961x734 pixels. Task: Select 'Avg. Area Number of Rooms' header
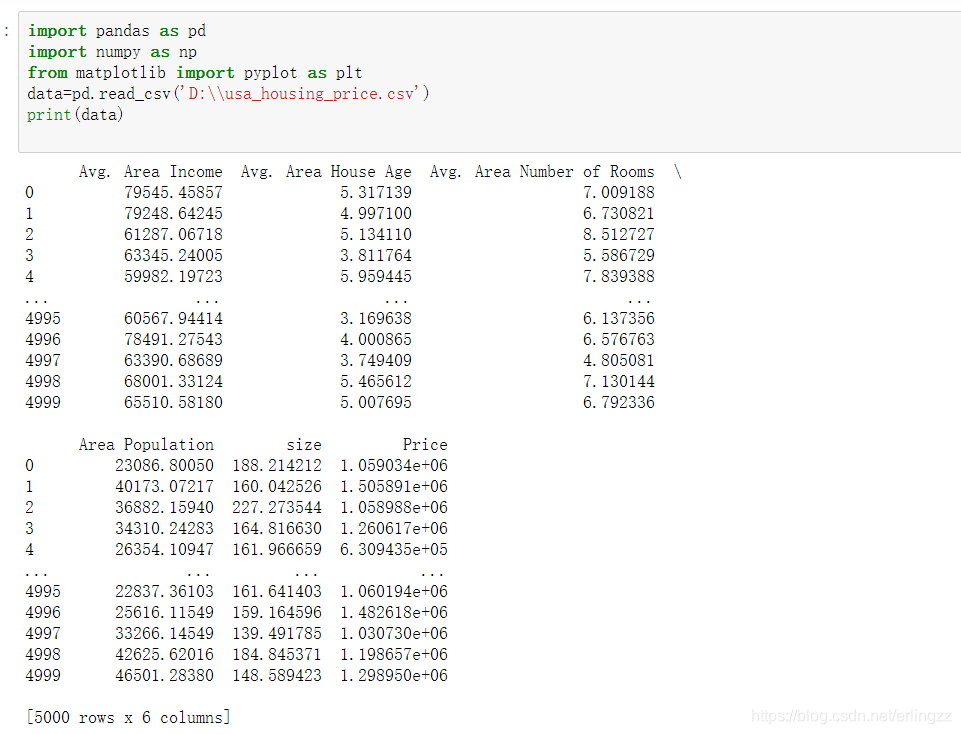coord(542,172)
